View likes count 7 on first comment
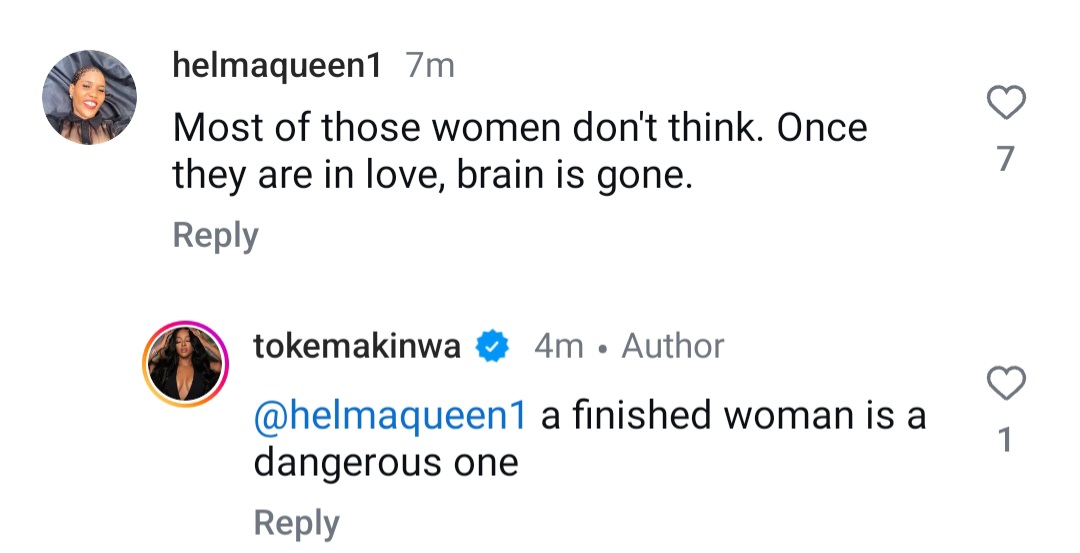This screenshot has height=553, width=1080. point(1006,158)
